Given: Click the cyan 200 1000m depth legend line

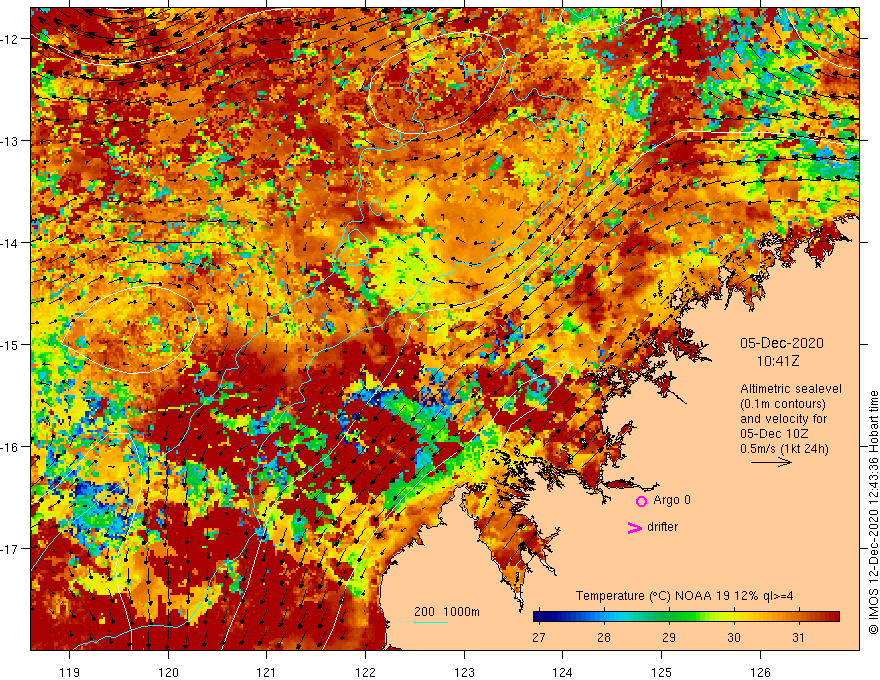Looking at the screenshot, I should tap(430, 623).
